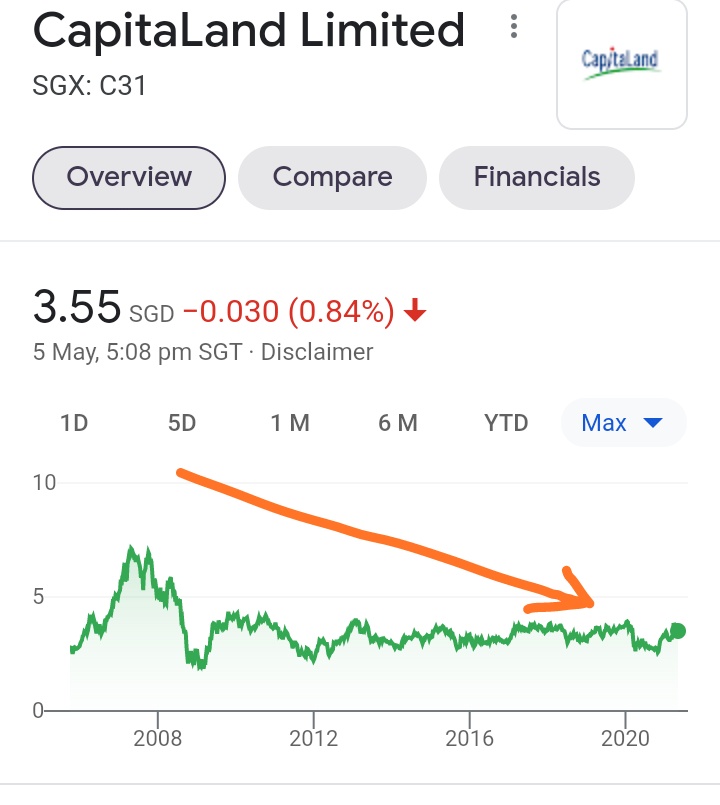Image resolution: width=720 pixels, height=805 pixels.
Task: Tap the CapitaLand logo thumbnail
Action: pyautogui.click(x=622, y=64)
